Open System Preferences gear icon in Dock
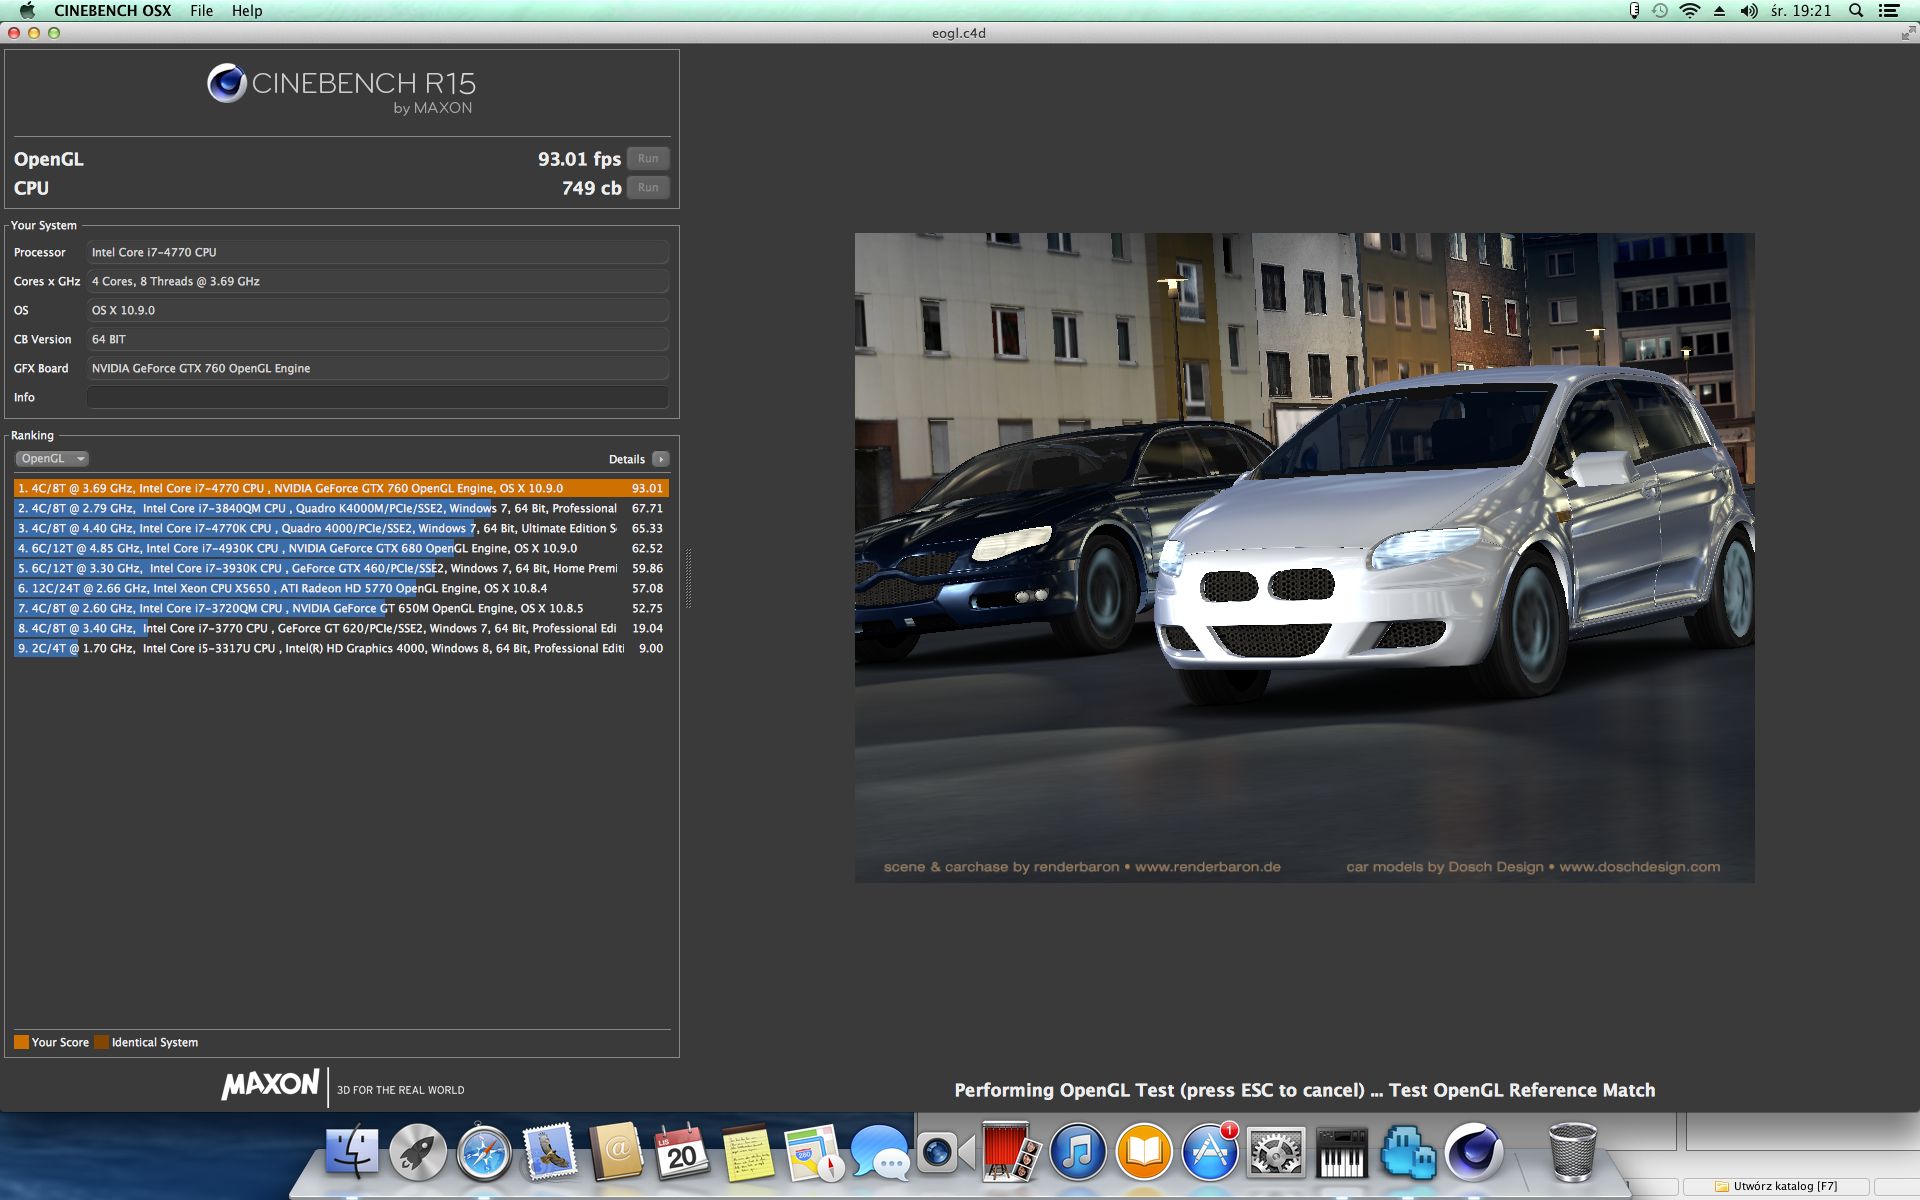1920x1200 pixels. pos(1276,1152)
